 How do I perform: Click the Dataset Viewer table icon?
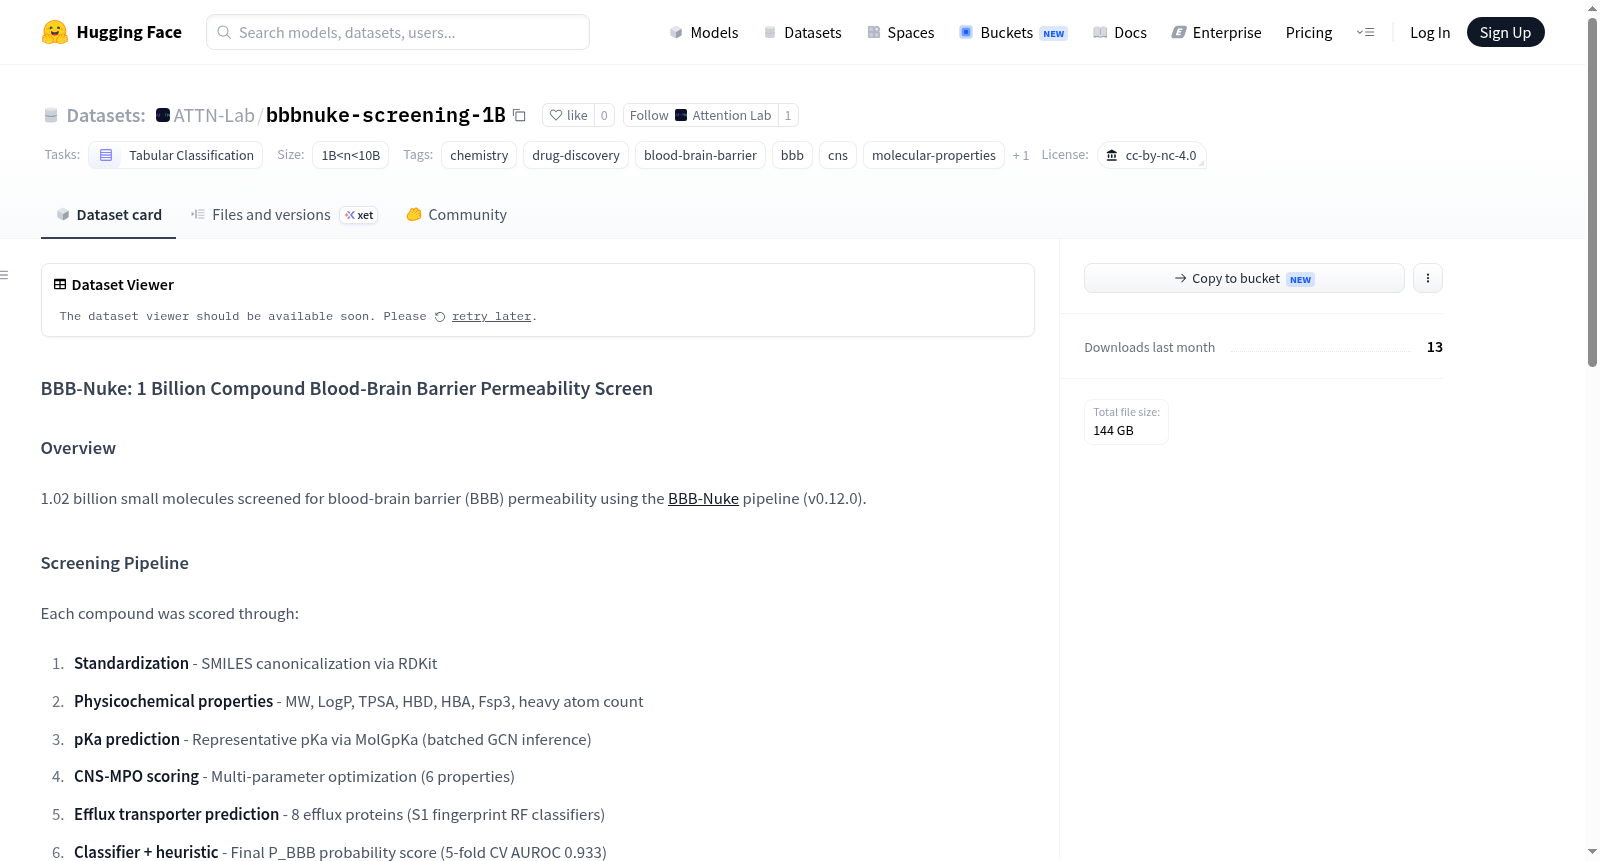coord(60,285)
